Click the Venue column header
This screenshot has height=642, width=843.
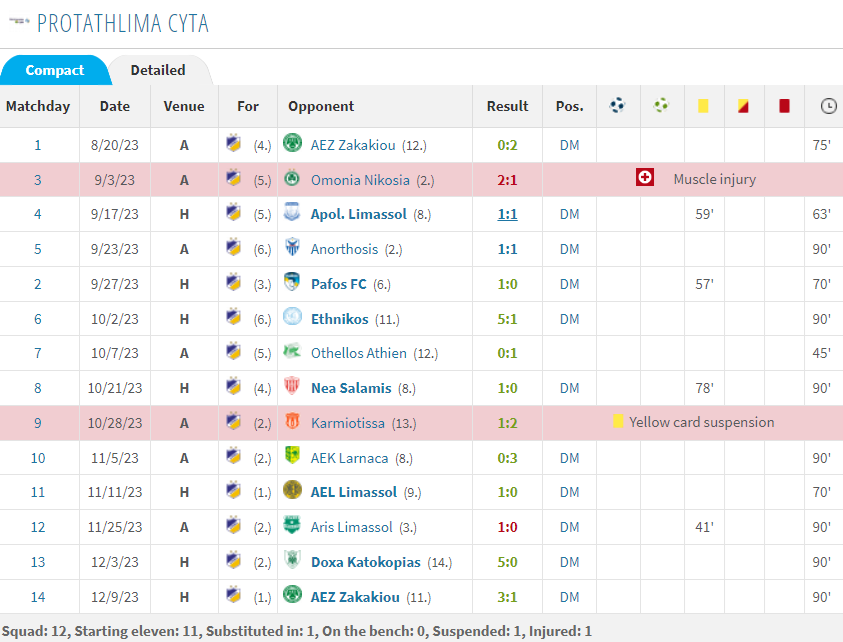[184, 106]
